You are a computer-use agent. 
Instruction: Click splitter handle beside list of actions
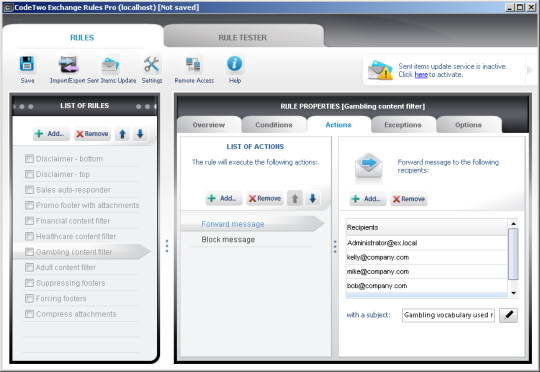tap(335, 247)
